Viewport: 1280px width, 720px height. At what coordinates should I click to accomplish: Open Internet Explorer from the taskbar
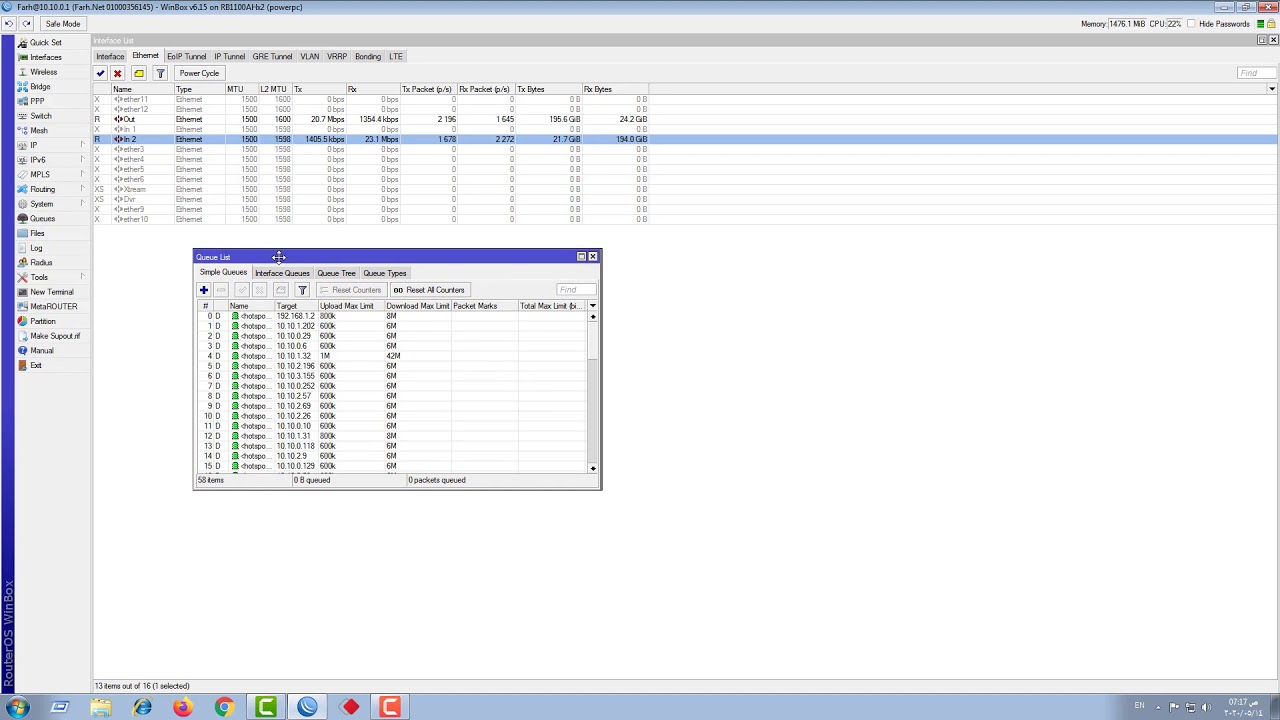(x=142, y=708)
